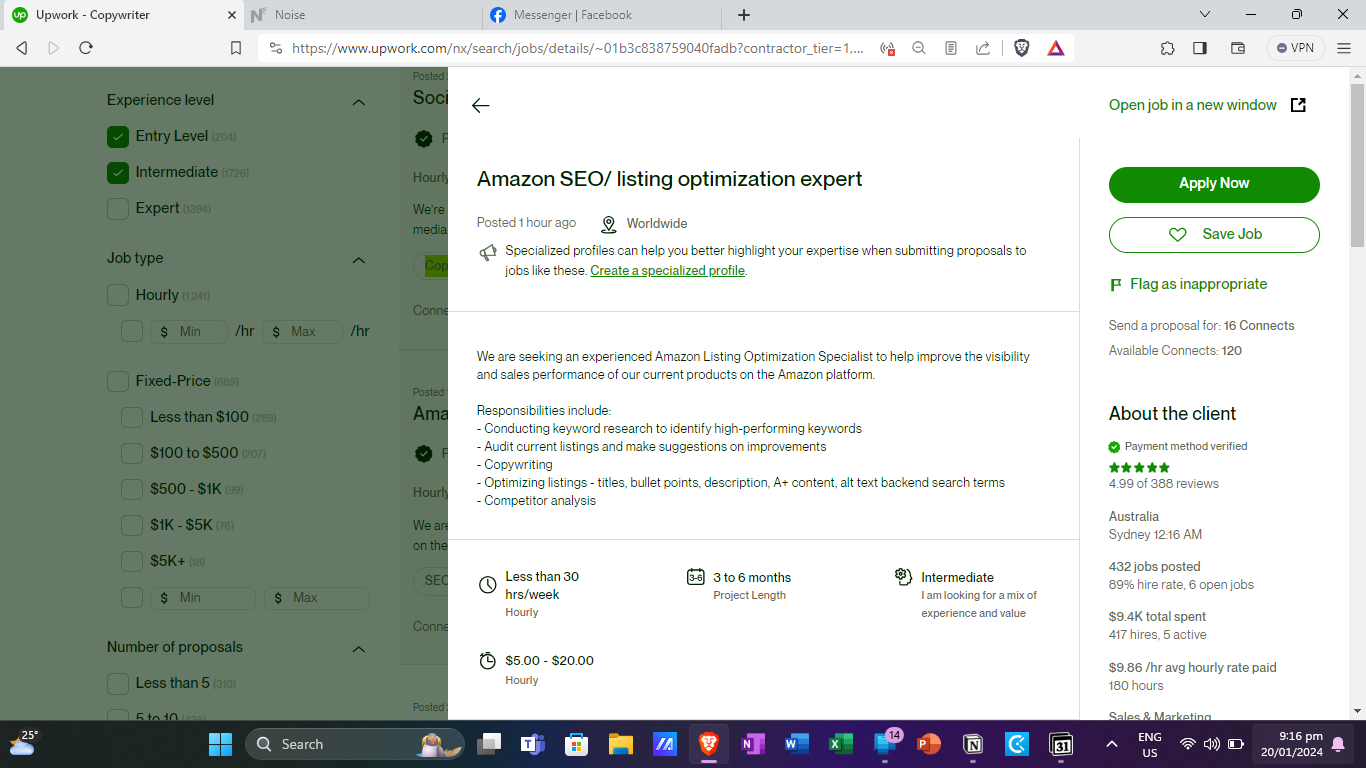
Task: Open the Brave Wallet icon
Action: (1237, 47)
